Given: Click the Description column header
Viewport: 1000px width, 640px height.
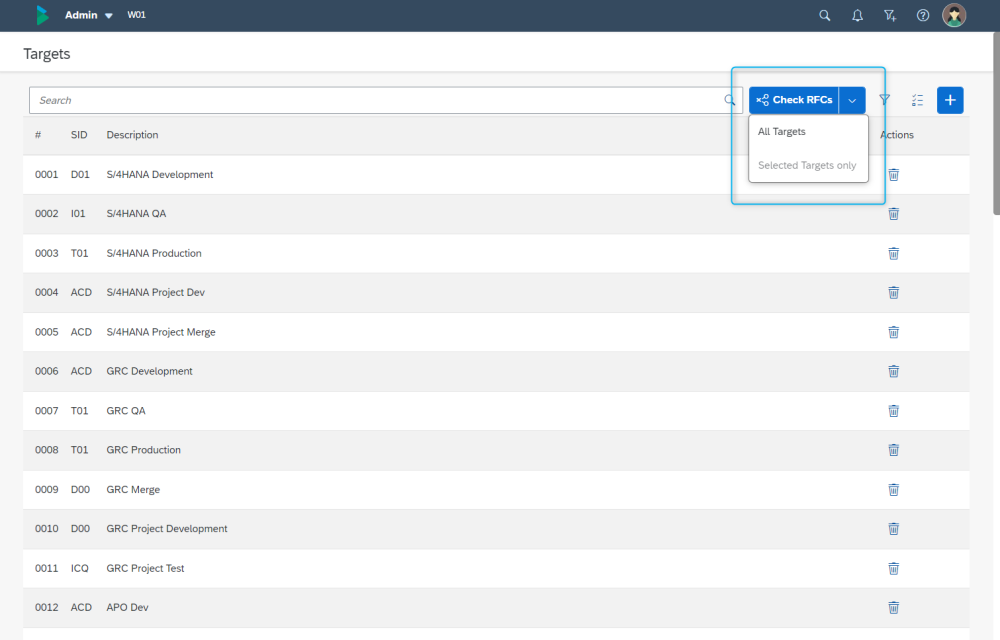Looking at the screenshot, I should (132, 135).
